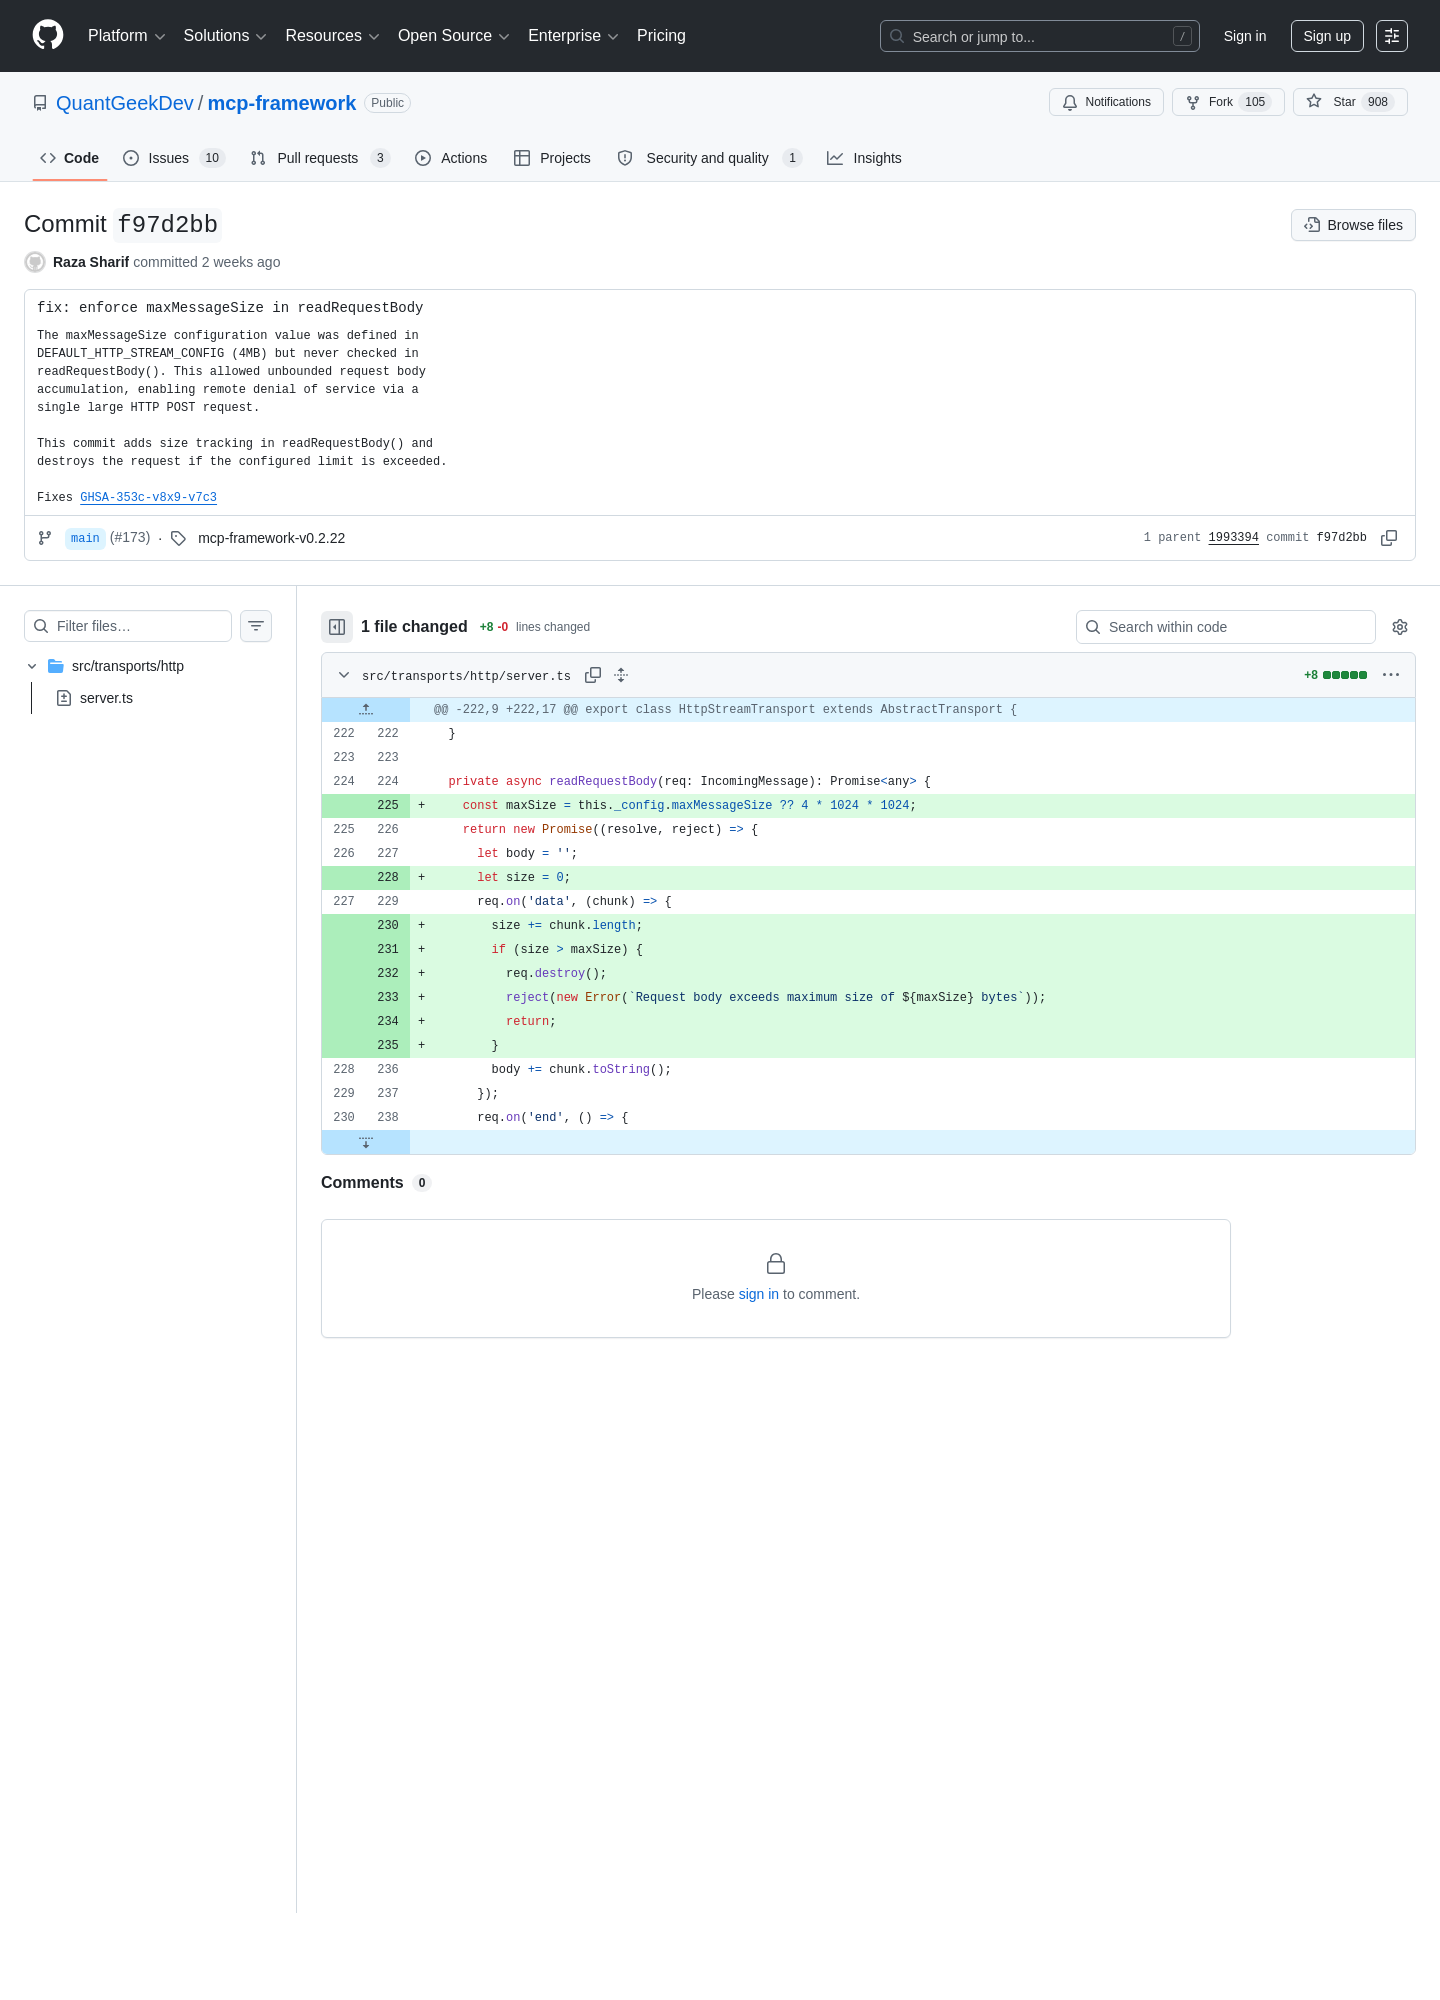Click the GitHub logo icon
The image size is (1440, 2000).
48,35
